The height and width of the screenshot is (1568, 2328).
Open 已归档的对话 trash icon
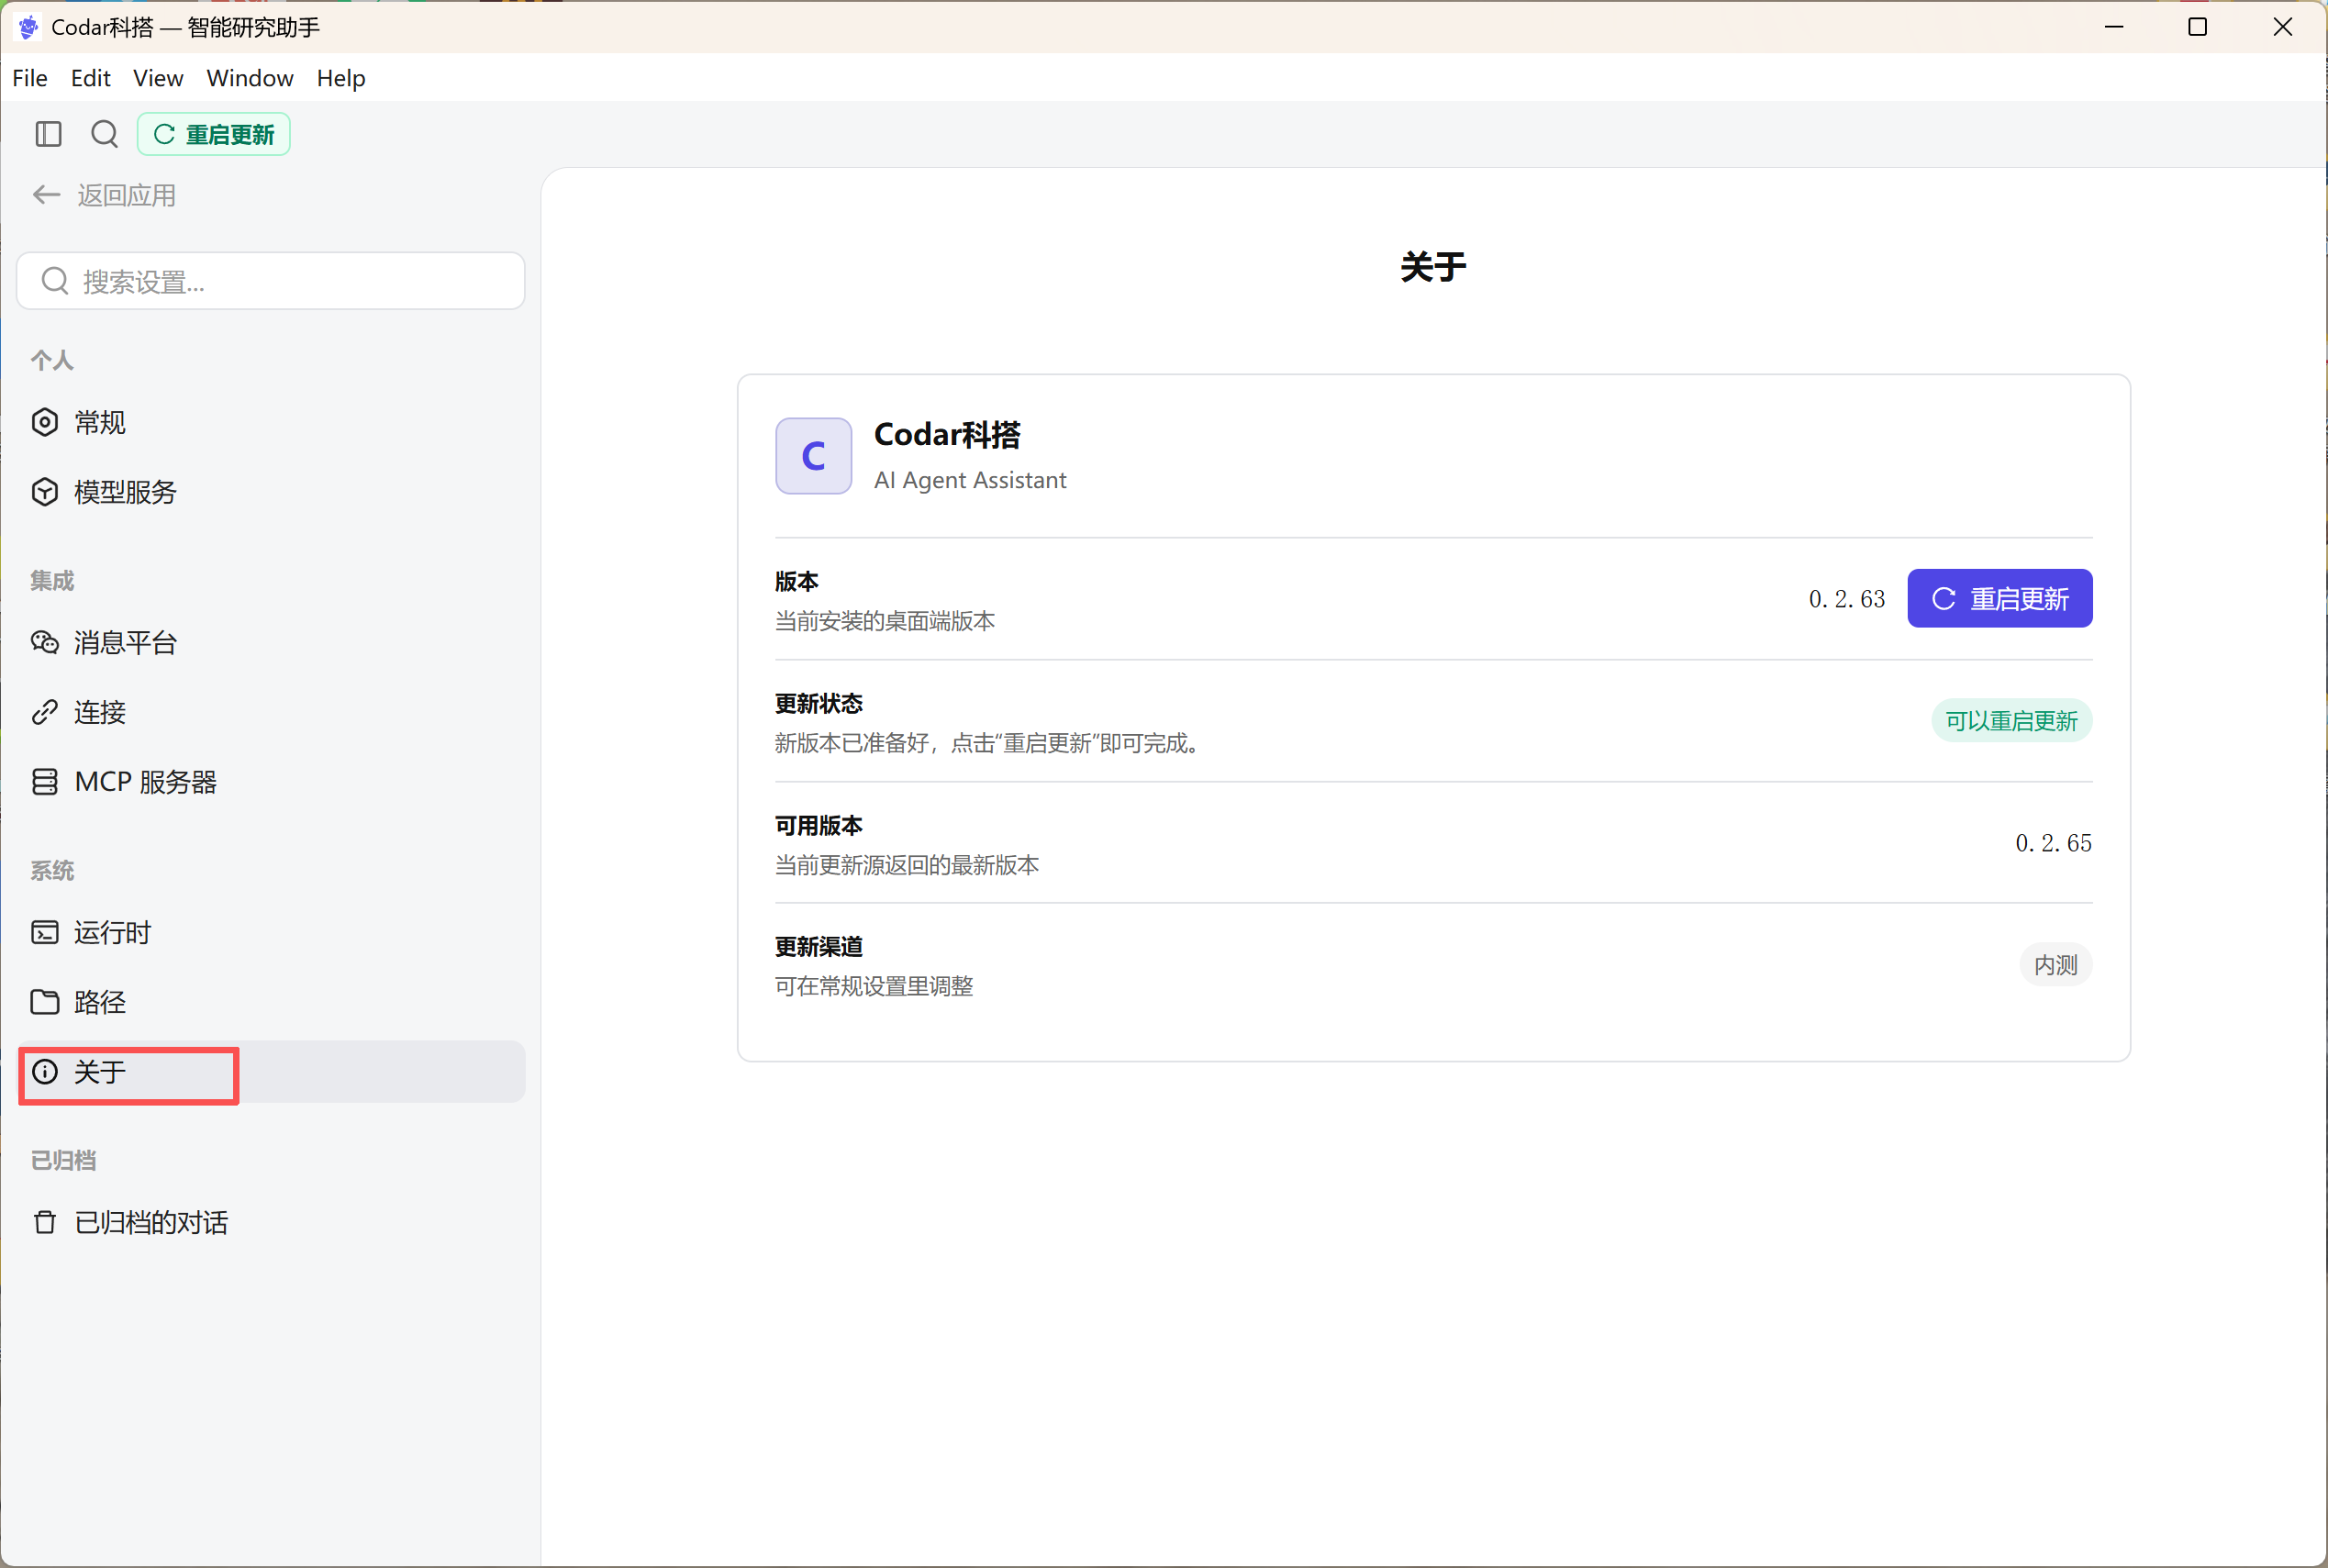(45, 1222)
